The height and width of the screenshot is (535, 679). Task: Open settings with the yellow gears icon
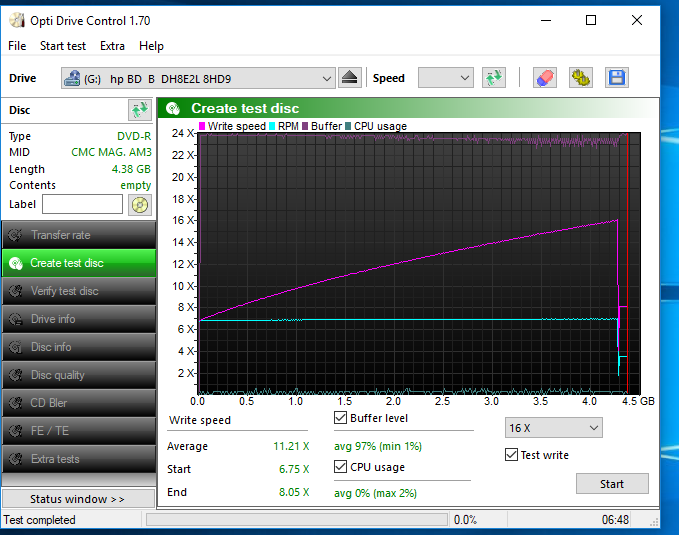(581, 78)
